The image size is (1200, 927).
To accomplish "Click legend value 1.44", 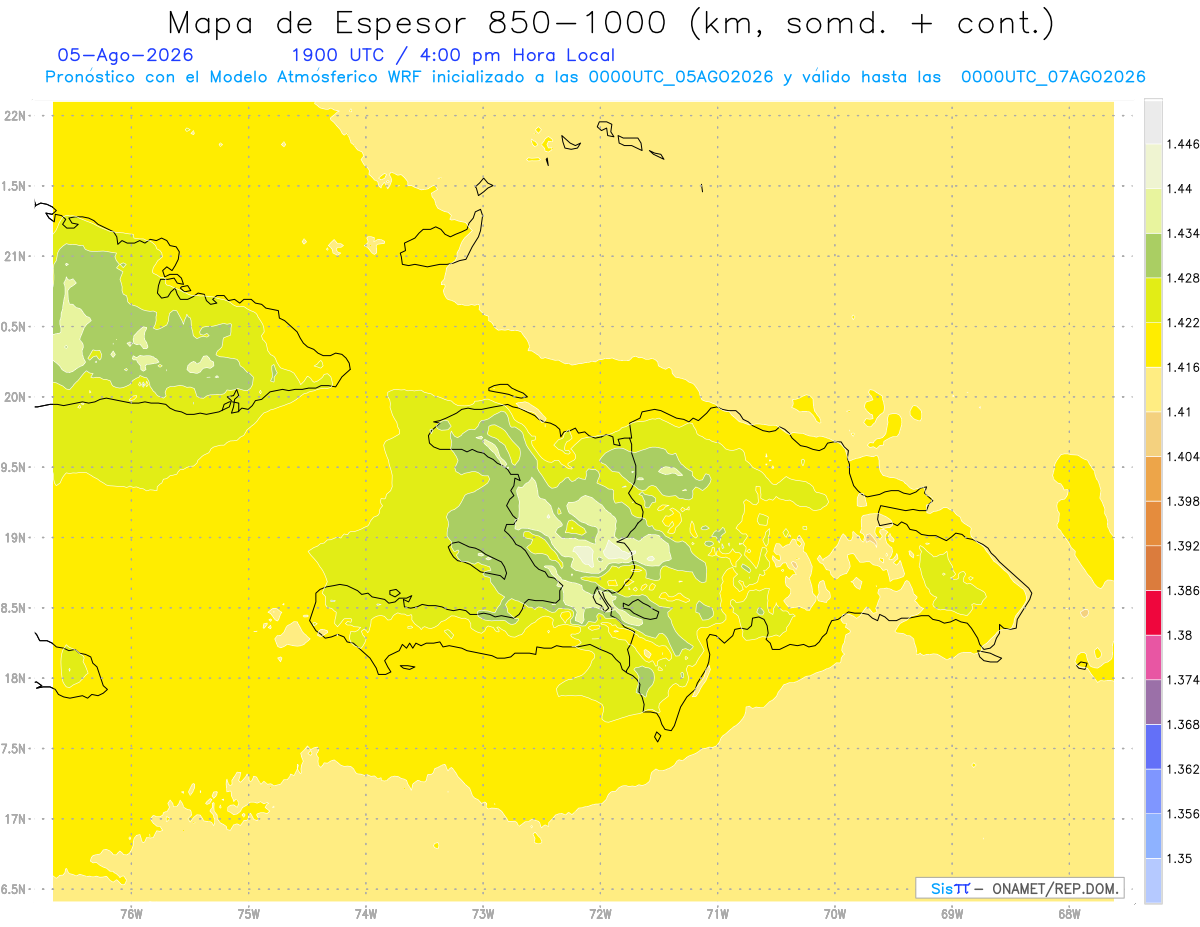I will pyautogui.click(x=1181, y=189).
